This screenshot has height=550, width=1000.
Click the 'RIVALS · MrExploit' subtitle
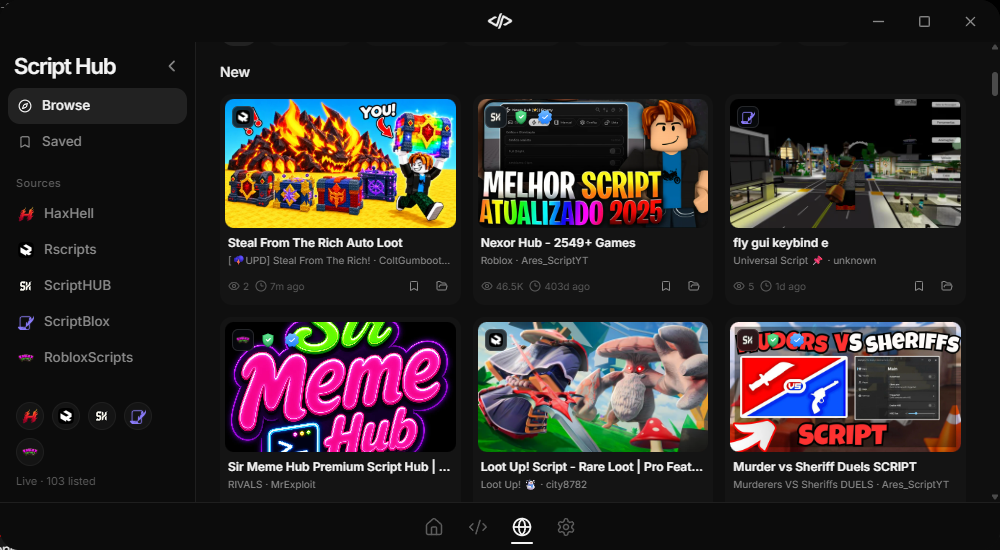272,485
